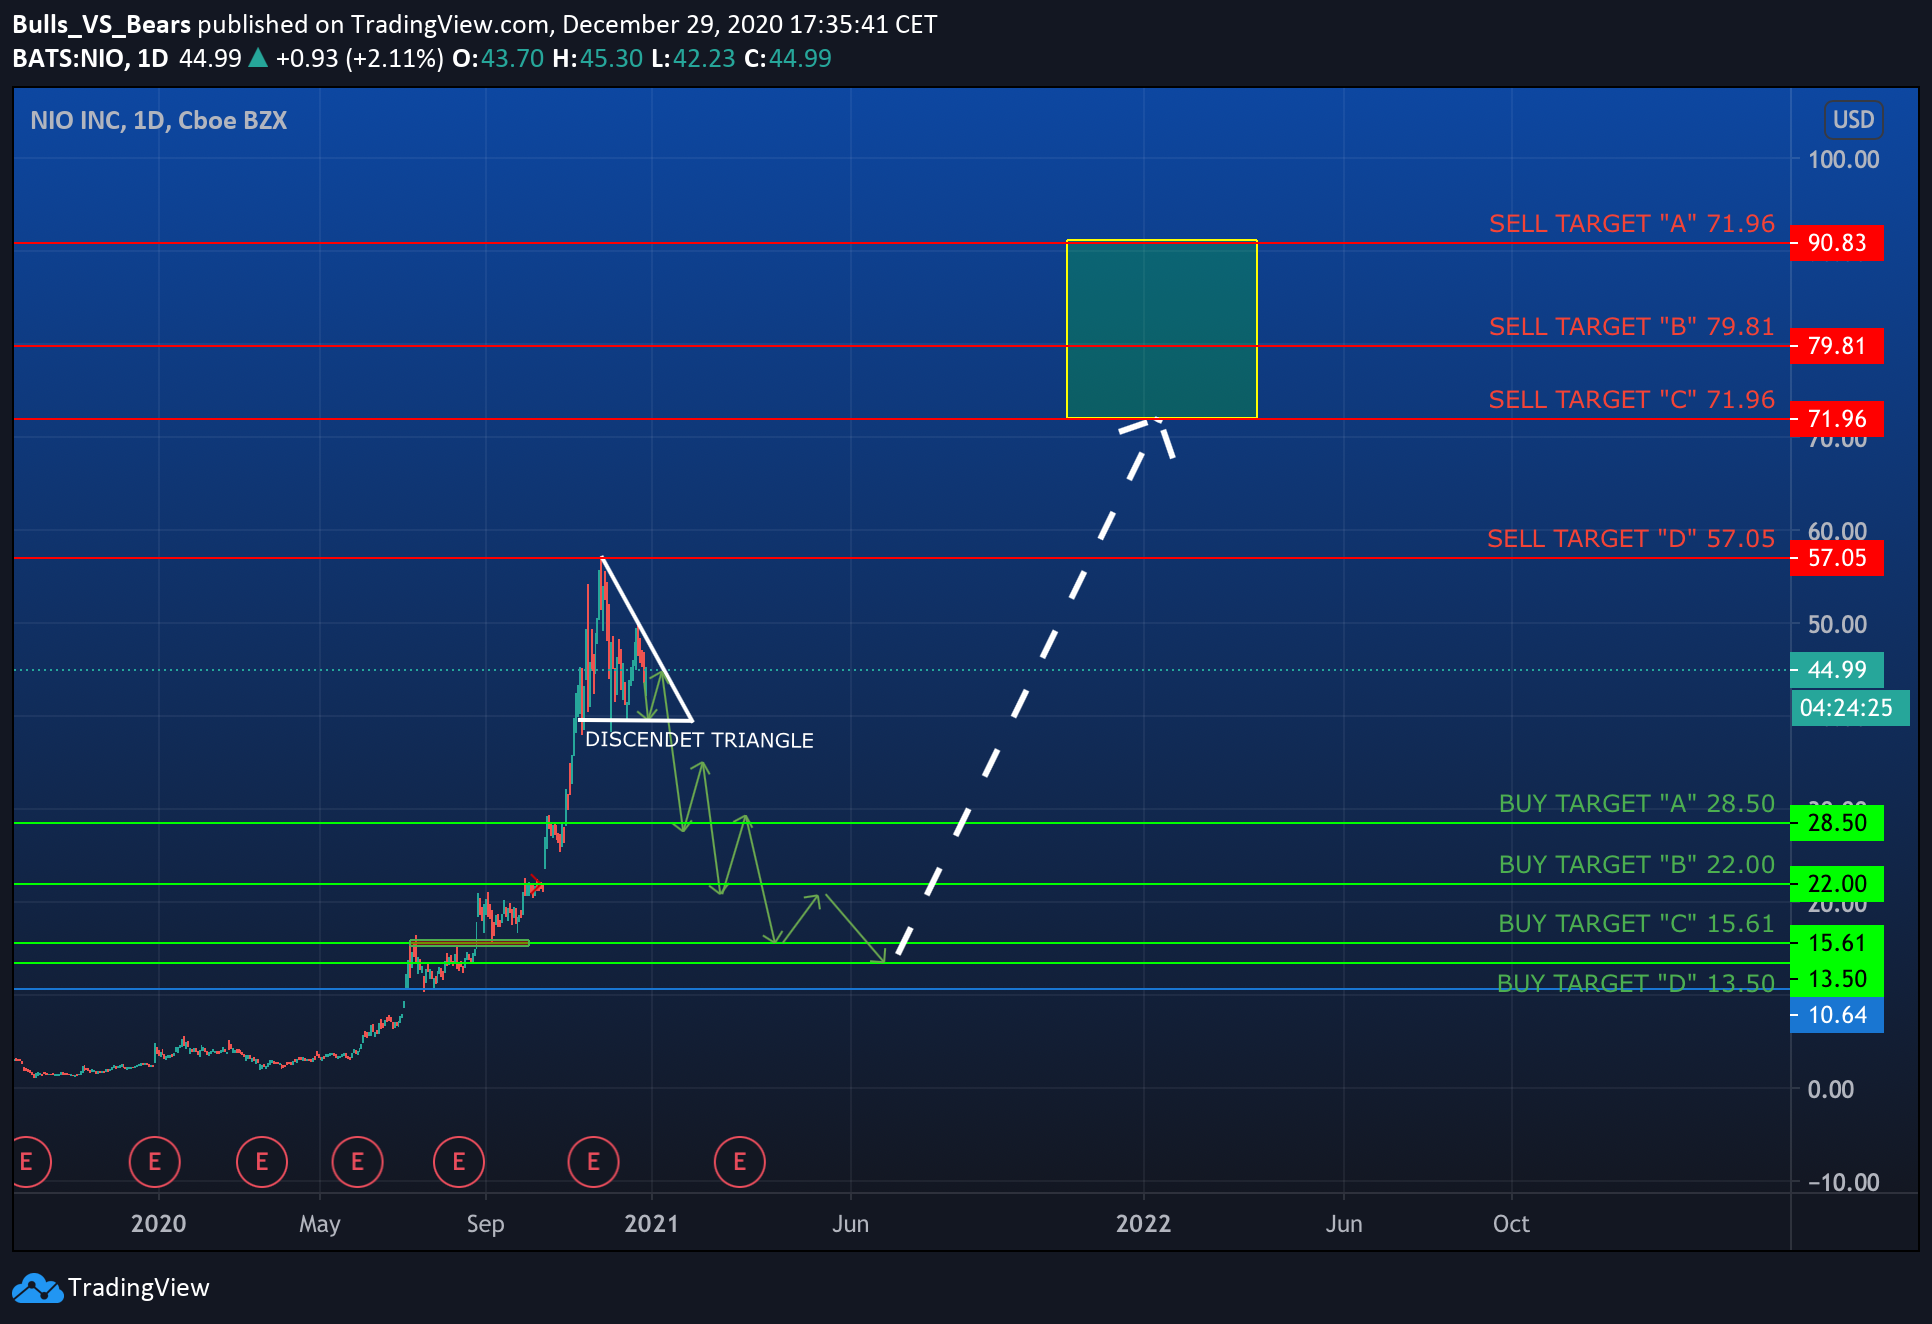Click the Bulls_VS_Bears author name

coord(101,25)
